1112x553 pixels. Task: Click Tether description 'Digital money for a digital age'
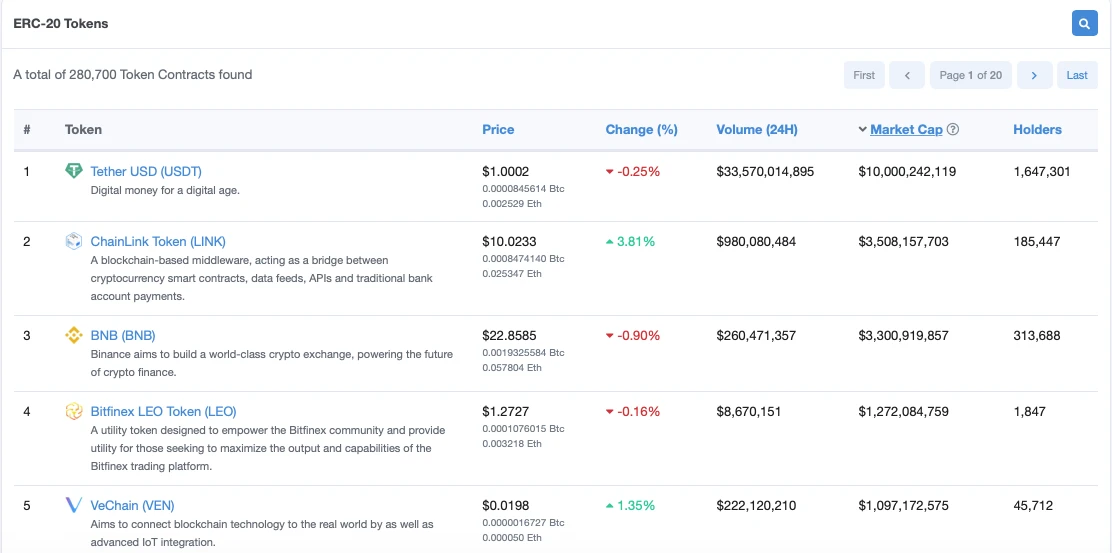coord(165,190)
